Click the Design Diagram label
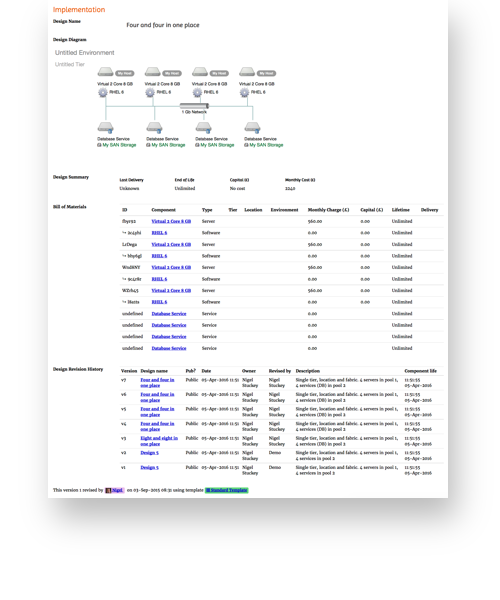This screenshot has width=500, height=600. (70, 39)
